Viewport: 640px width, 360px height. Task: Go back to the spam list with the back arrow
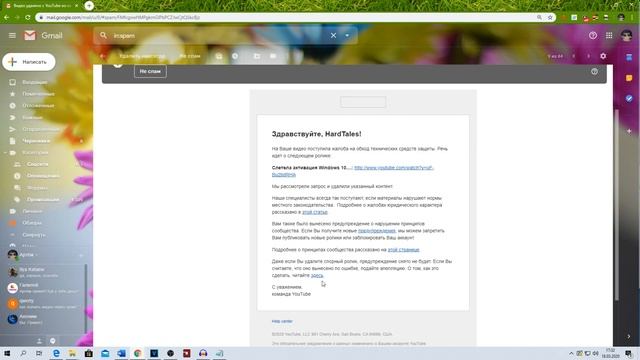(102, 56)
